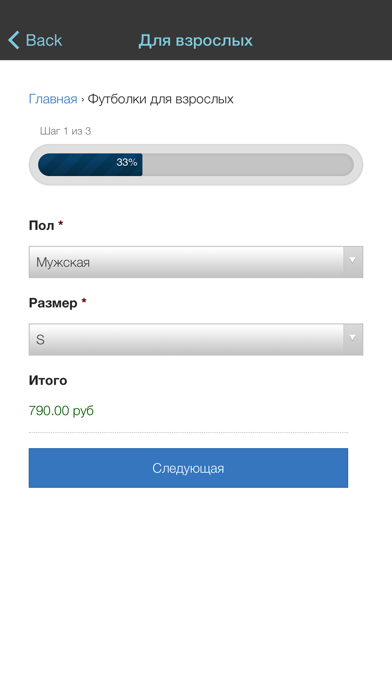
Task: Tap the Back chevron arrow icon
Action: pyautogui.click(x=13, y=40)
